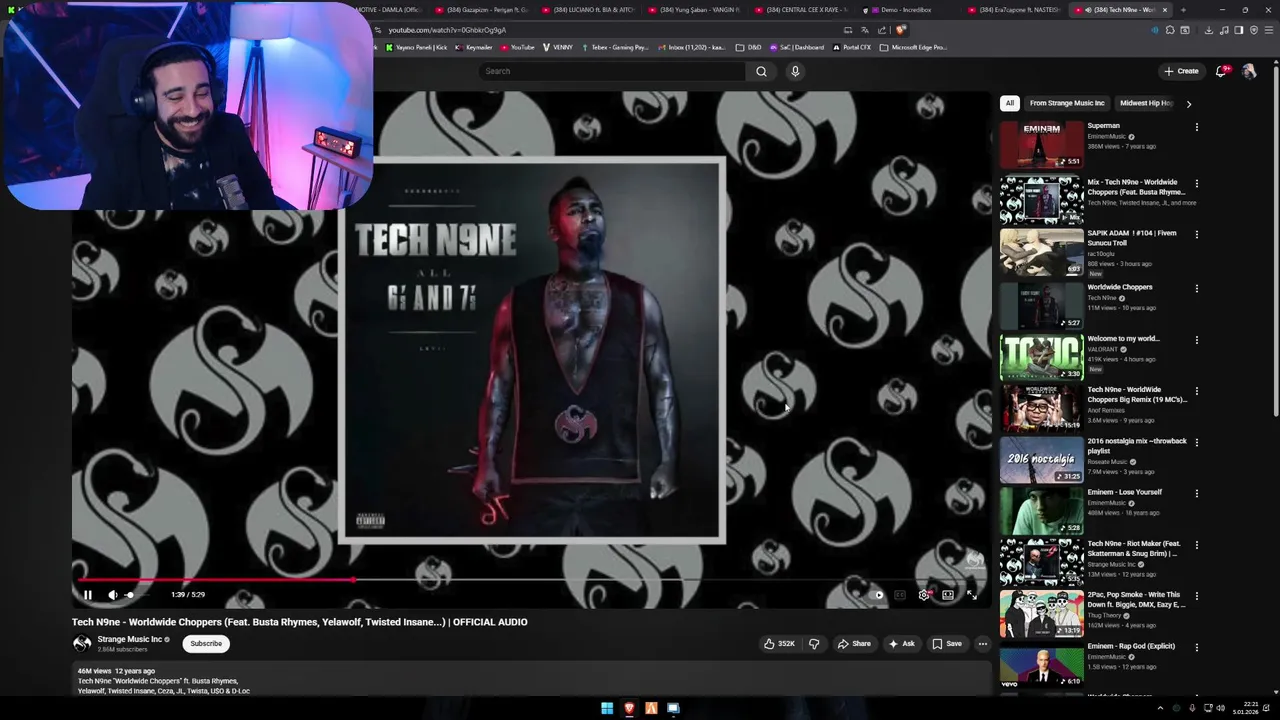Open Strange Music Inc channel name link
1280x720 pixels.
click(130, 639)
